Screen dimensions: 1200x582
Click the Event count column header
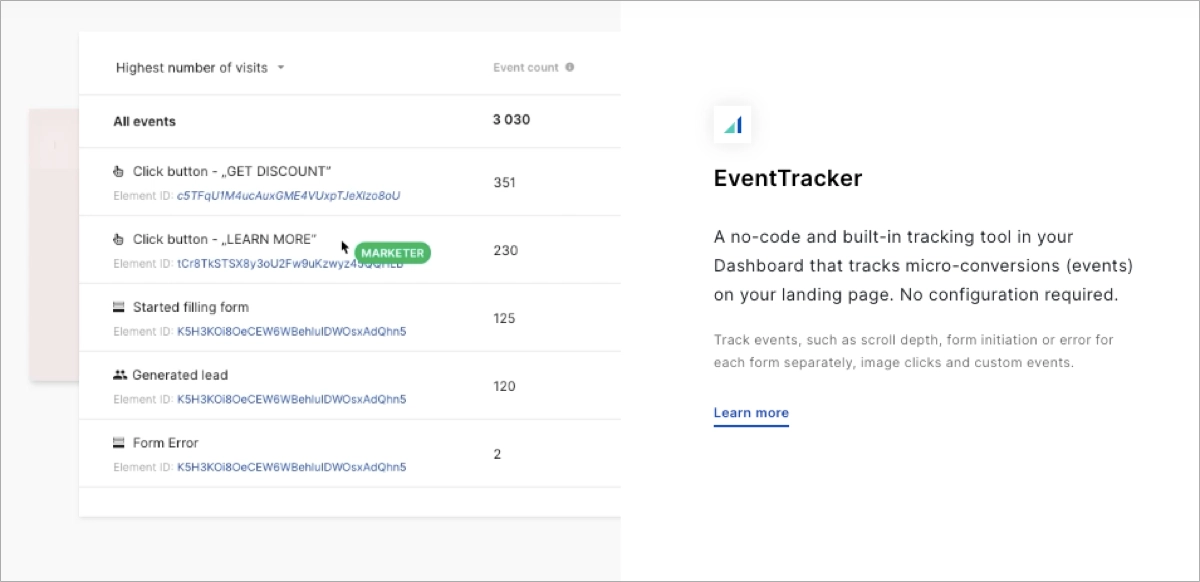[x=526, y=68]
